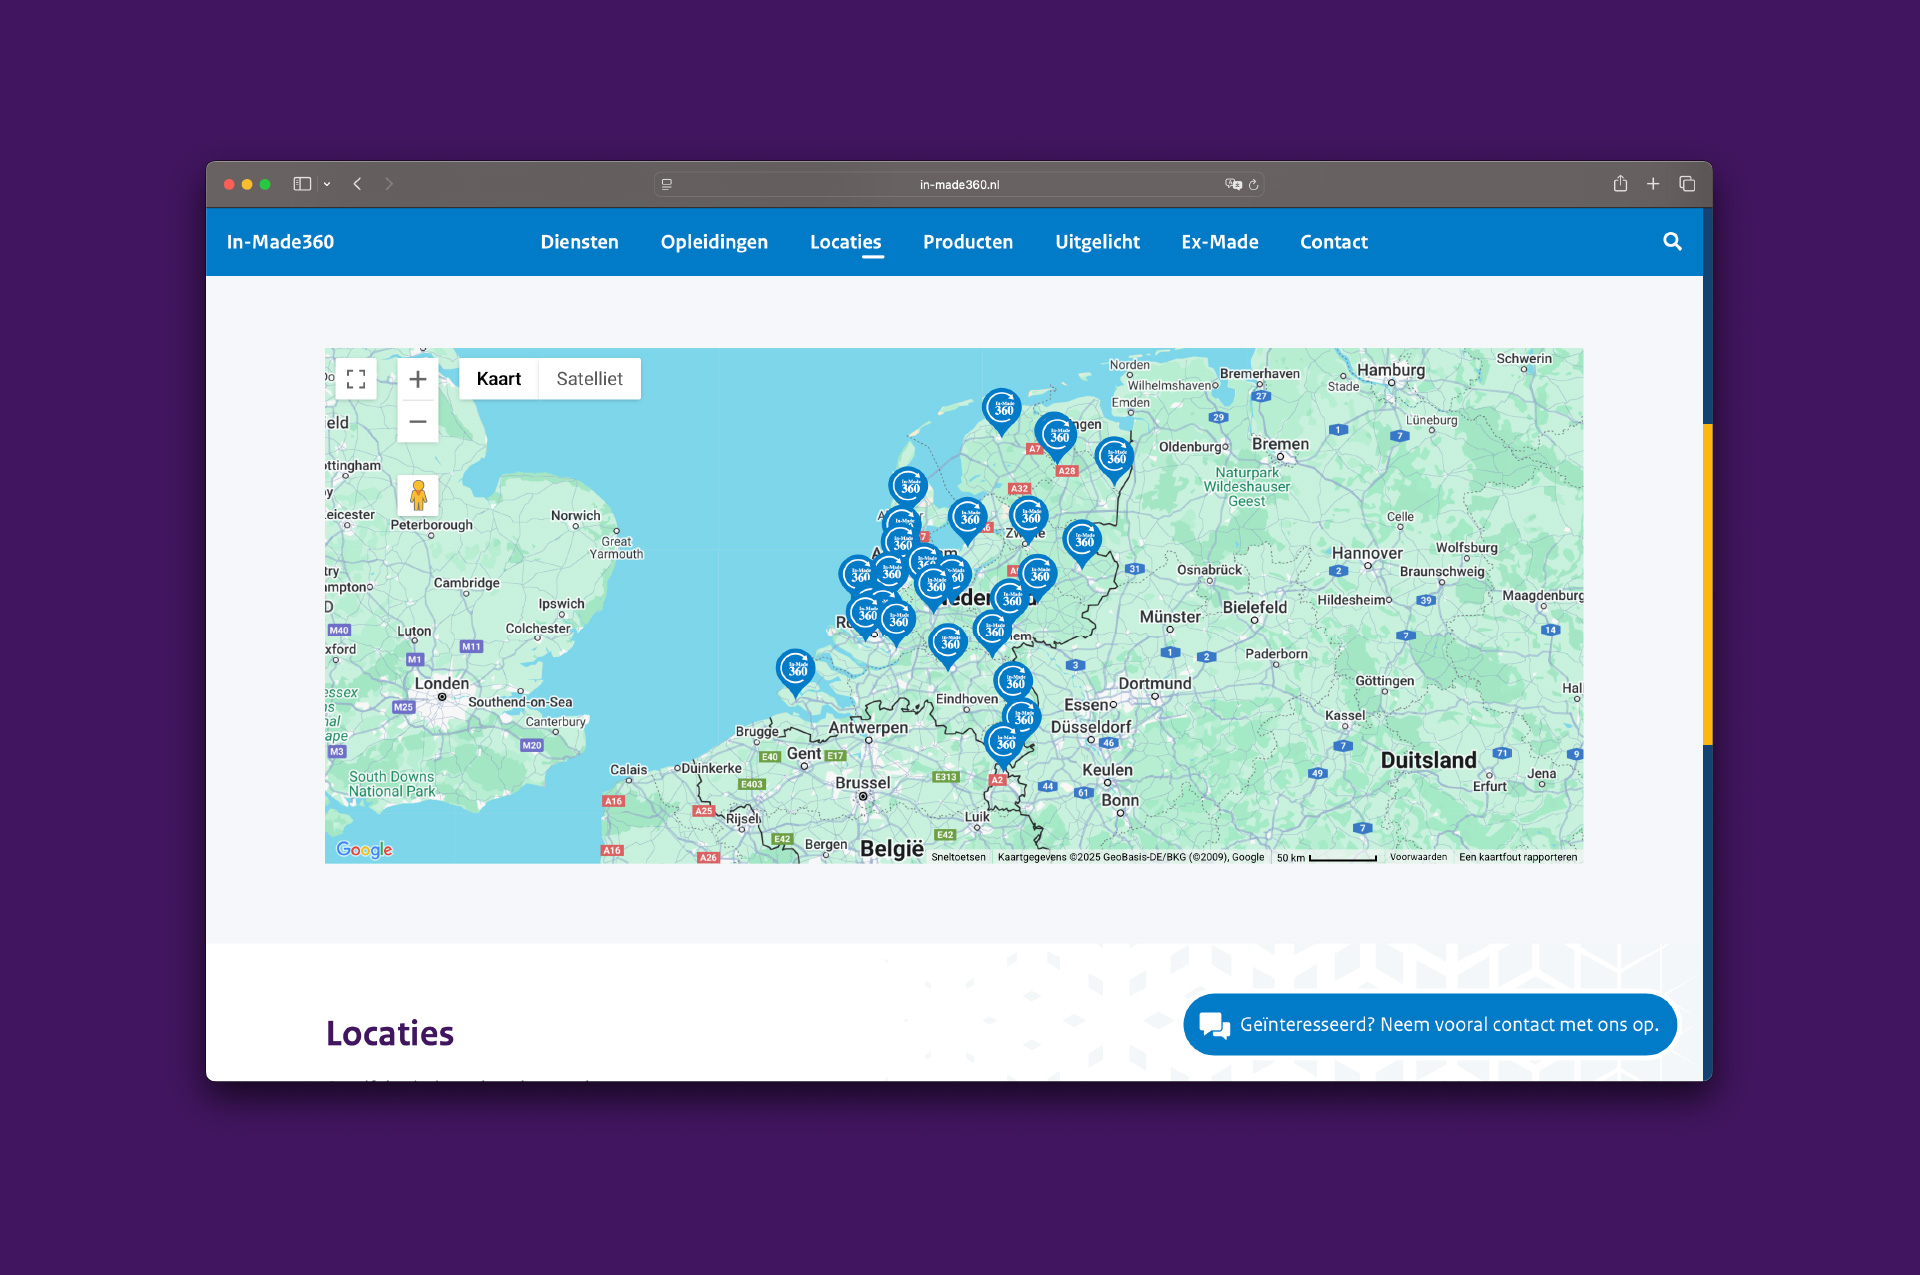Click the search magnifier icon in header
Screen dimensions: 1920x1275
click(1672, 242)
